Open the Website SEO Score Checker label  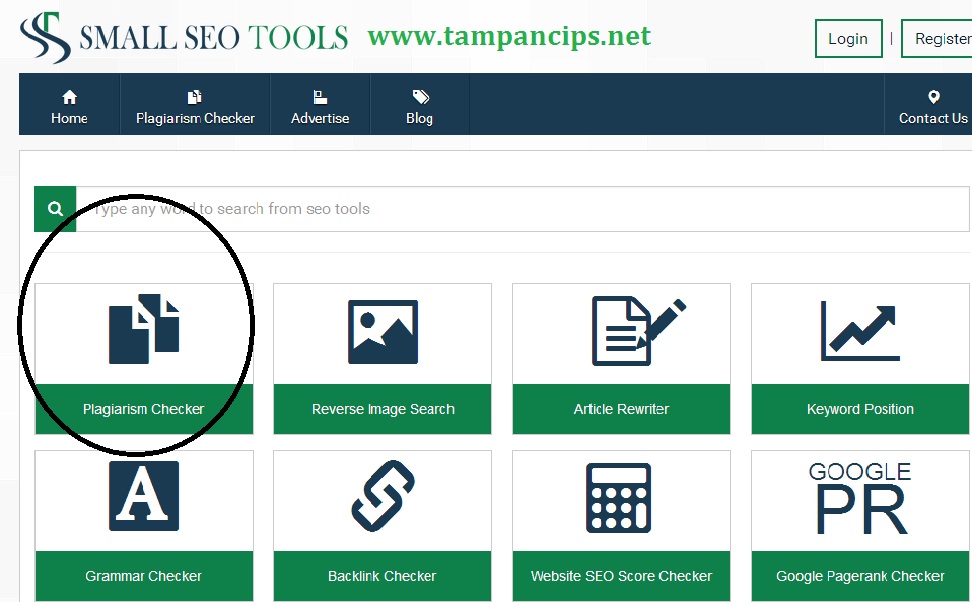(x=621, y=576)
